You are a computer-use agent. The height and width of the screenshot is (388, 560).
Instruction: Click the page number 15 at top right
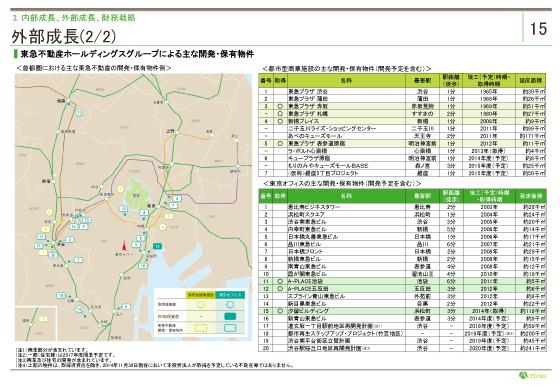538,29
